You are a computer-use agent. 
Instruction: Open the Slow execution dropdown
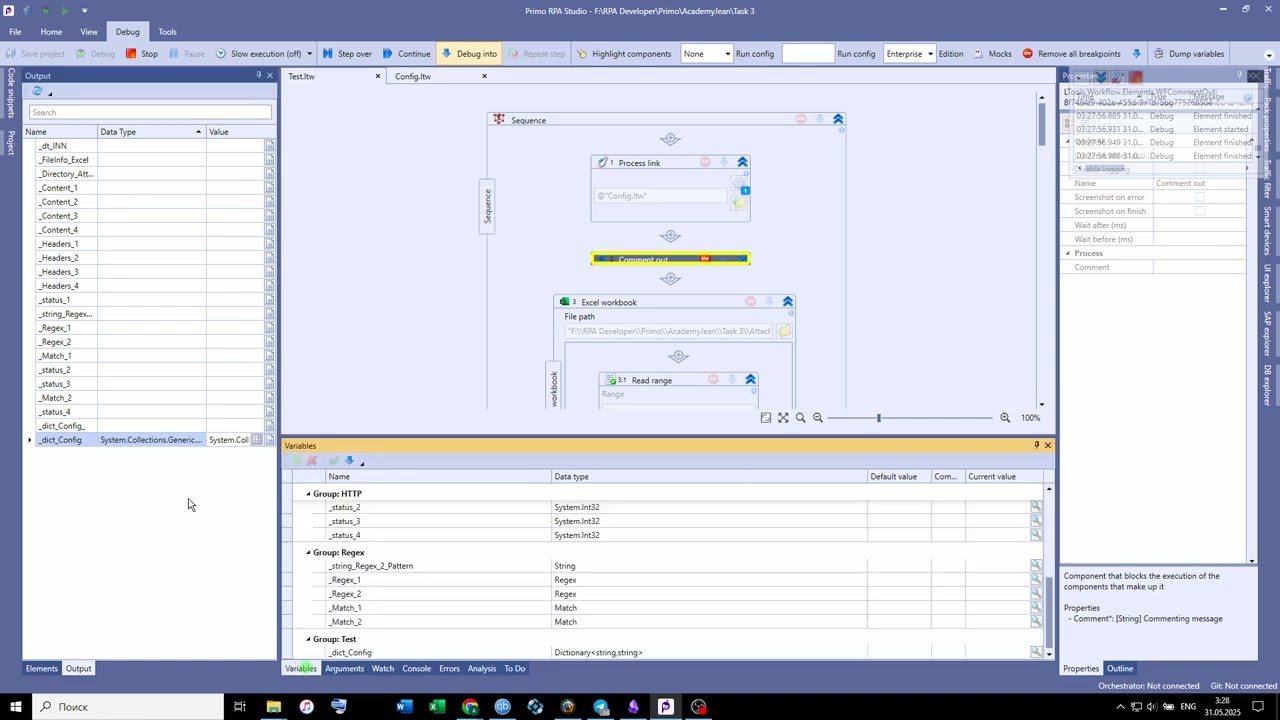[309, 54]
